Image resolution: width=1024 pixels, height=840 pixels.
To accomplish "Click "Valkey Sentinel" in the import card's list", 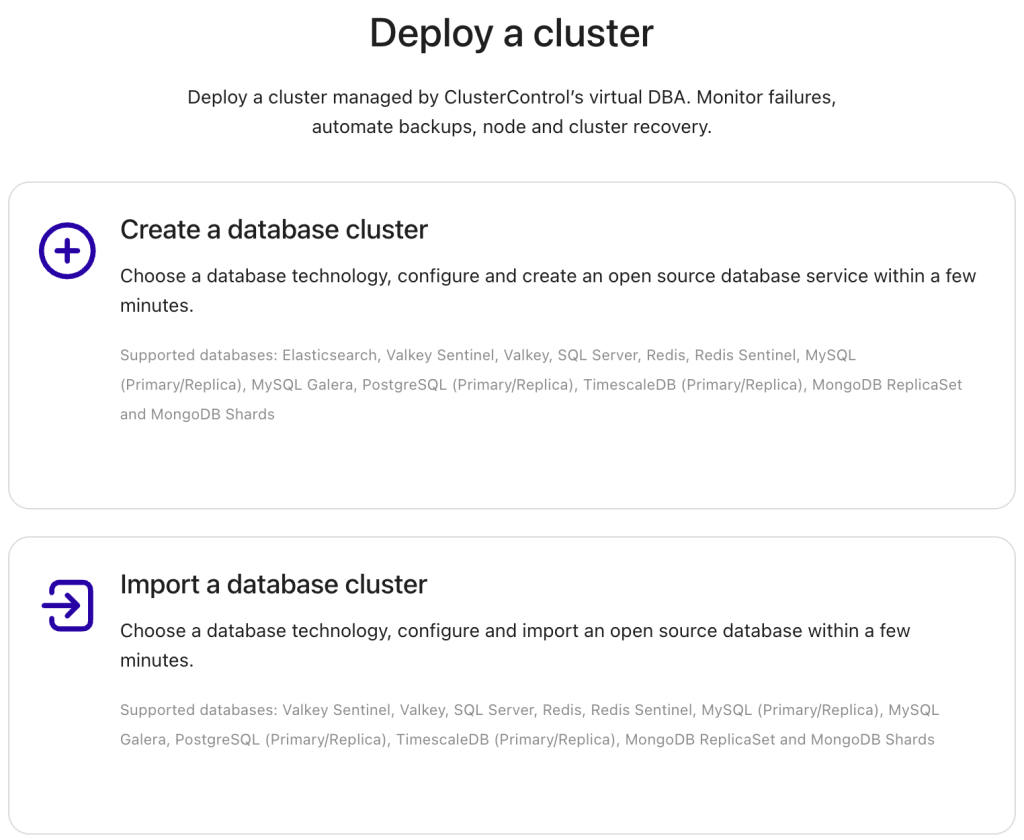I will click(x=336, y=710).
